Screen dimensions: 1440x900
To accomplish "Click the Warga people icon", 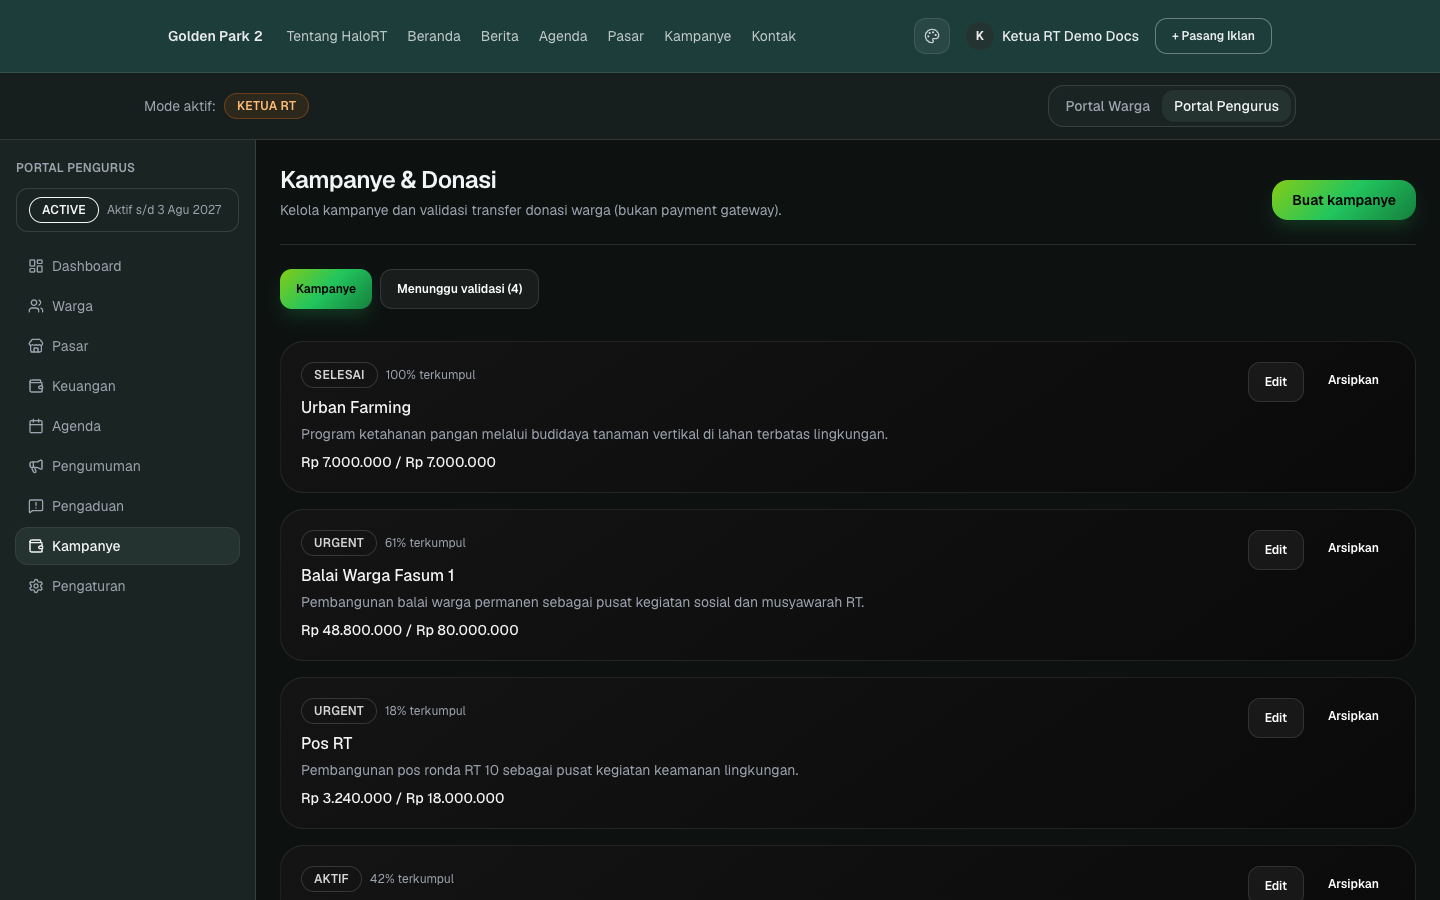I will (36, 306).
